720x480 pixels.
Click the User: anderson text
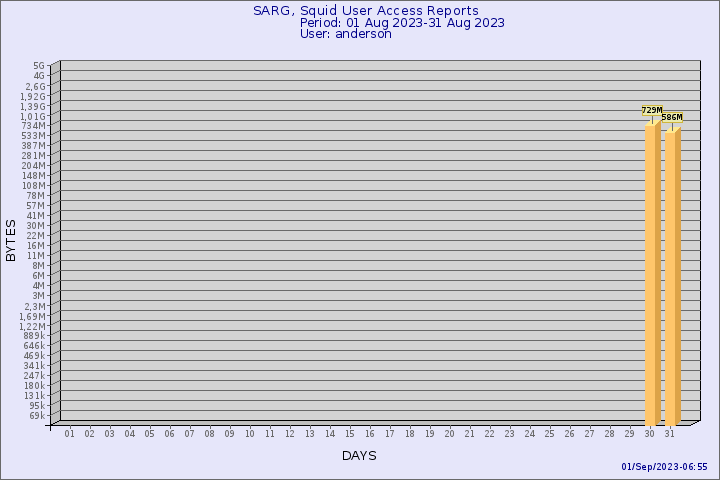(346, 34)
